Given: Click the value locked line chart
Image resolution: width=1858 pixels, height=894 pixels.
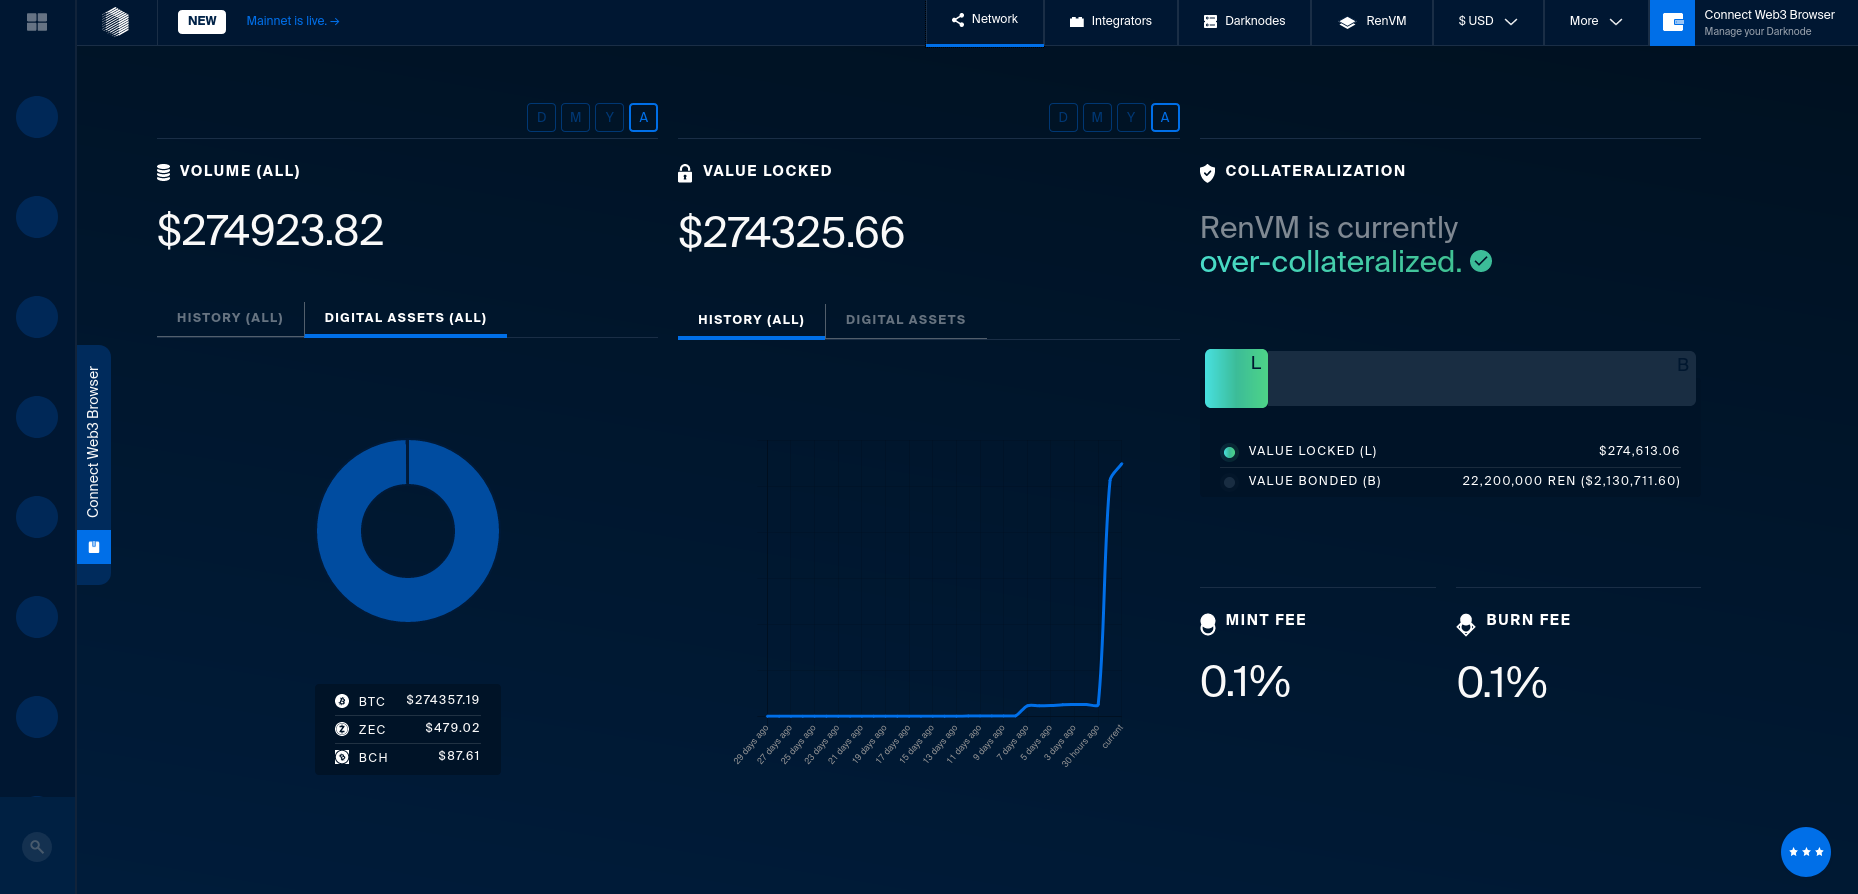Looking at the screenshot, I should (x=944, y=590).
